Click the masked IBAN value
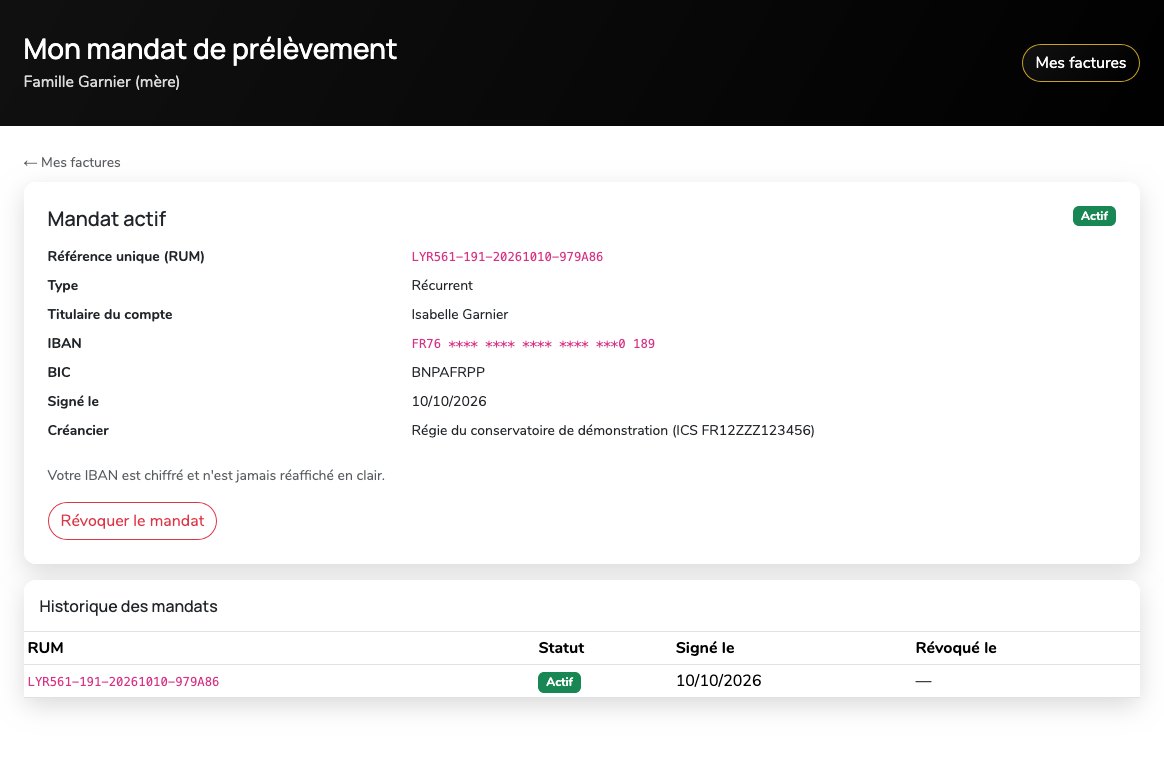Image resolution: width=1164 pixels, height=770 pixels. pyautogui.click(x=533, y=344)
